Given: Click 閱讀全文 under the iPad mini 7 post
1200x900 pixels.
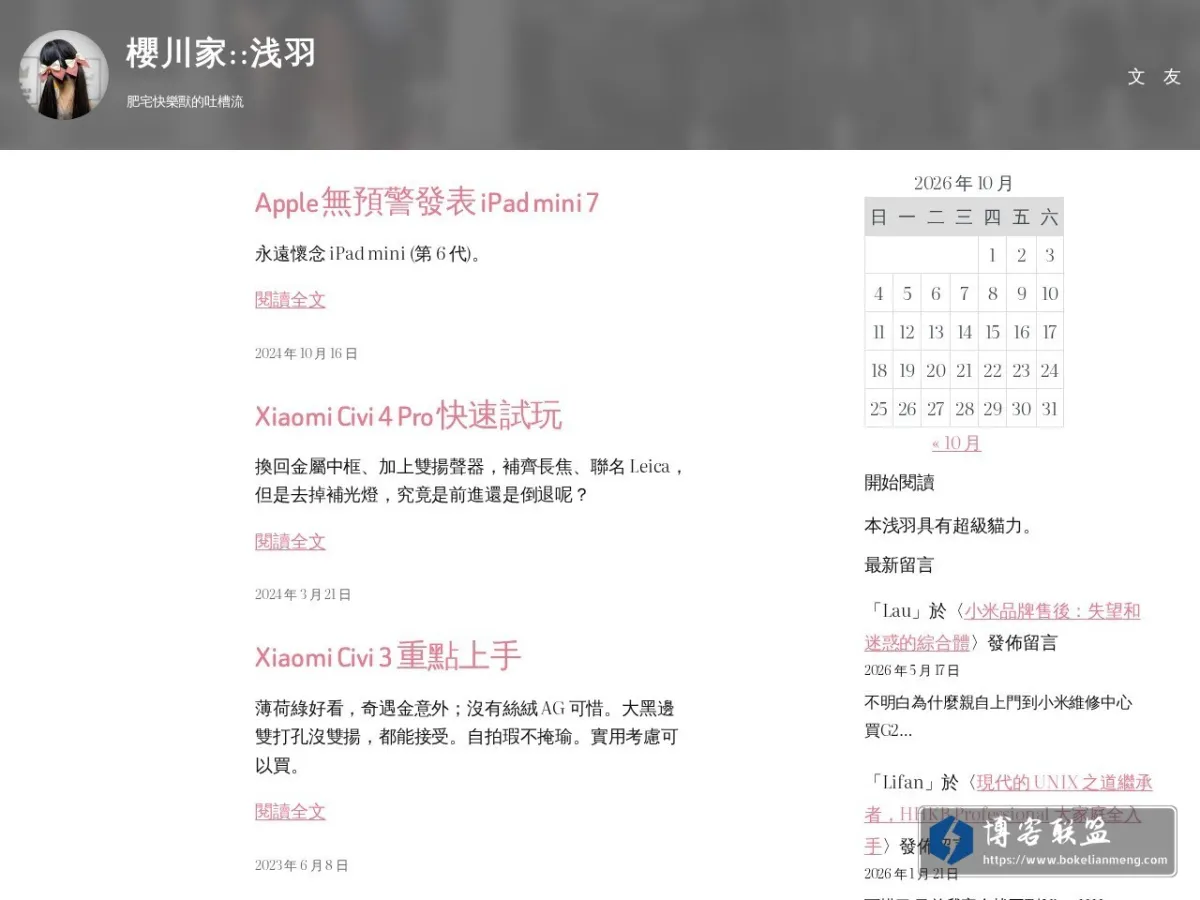Looking at the screenshot, I should (x=290, y=299).
